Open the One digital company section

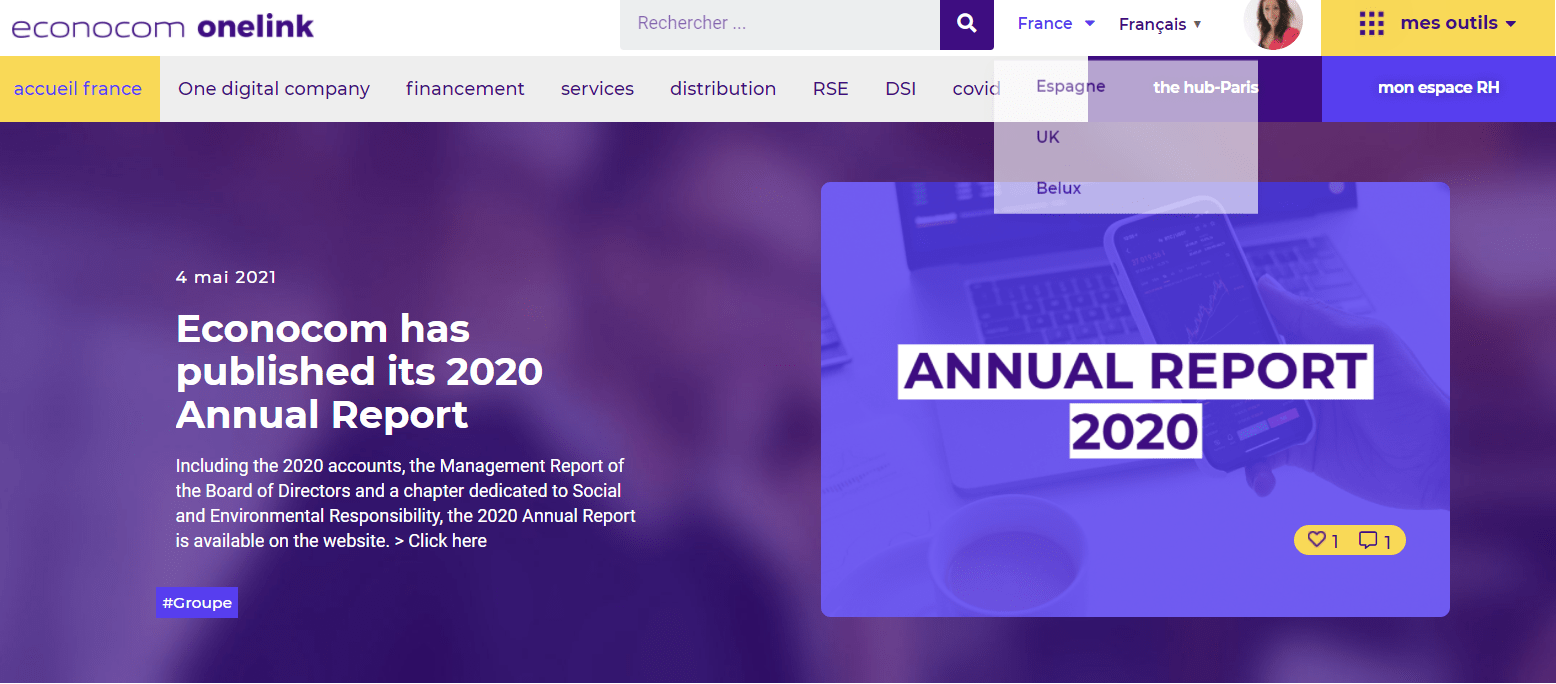[274, 88]
